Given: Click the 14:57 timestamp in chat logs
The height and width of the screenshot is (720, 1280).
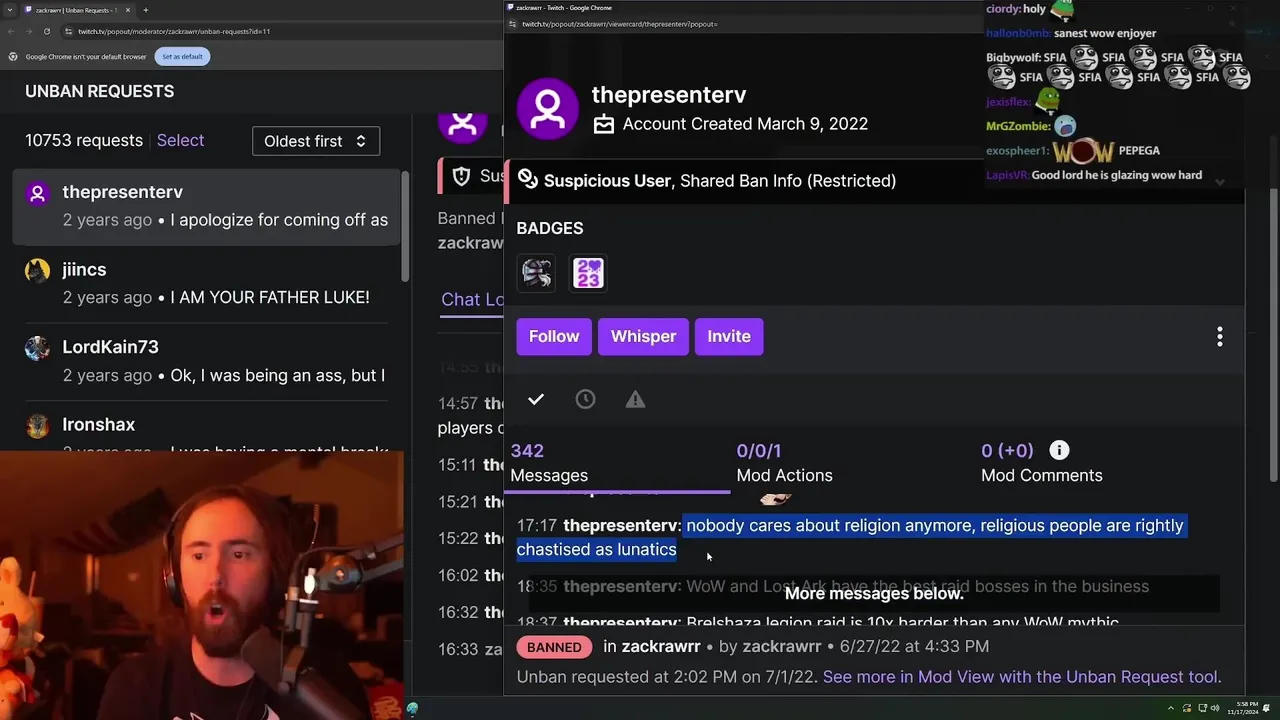Looking at the screenshot, I should (458, 404).
